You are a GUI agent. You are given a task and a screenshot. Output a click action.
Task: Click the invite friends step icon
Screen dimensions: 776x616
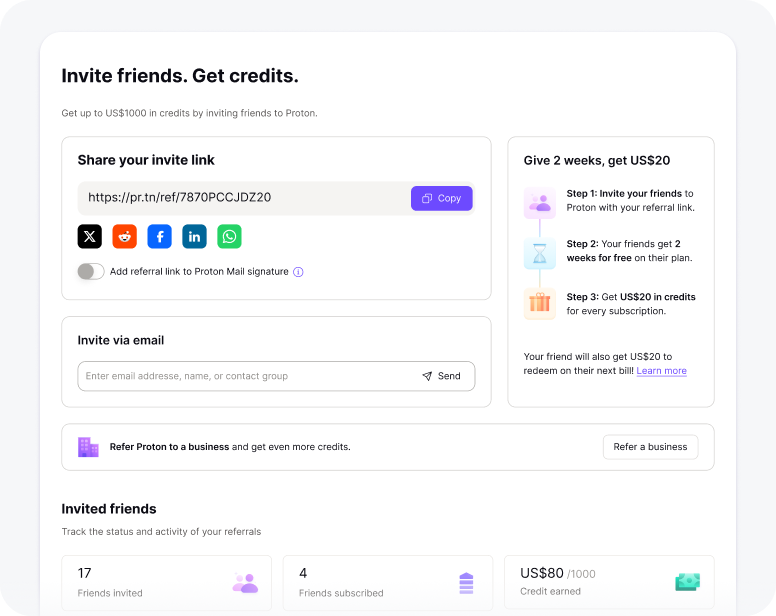(x=540, y=202)
